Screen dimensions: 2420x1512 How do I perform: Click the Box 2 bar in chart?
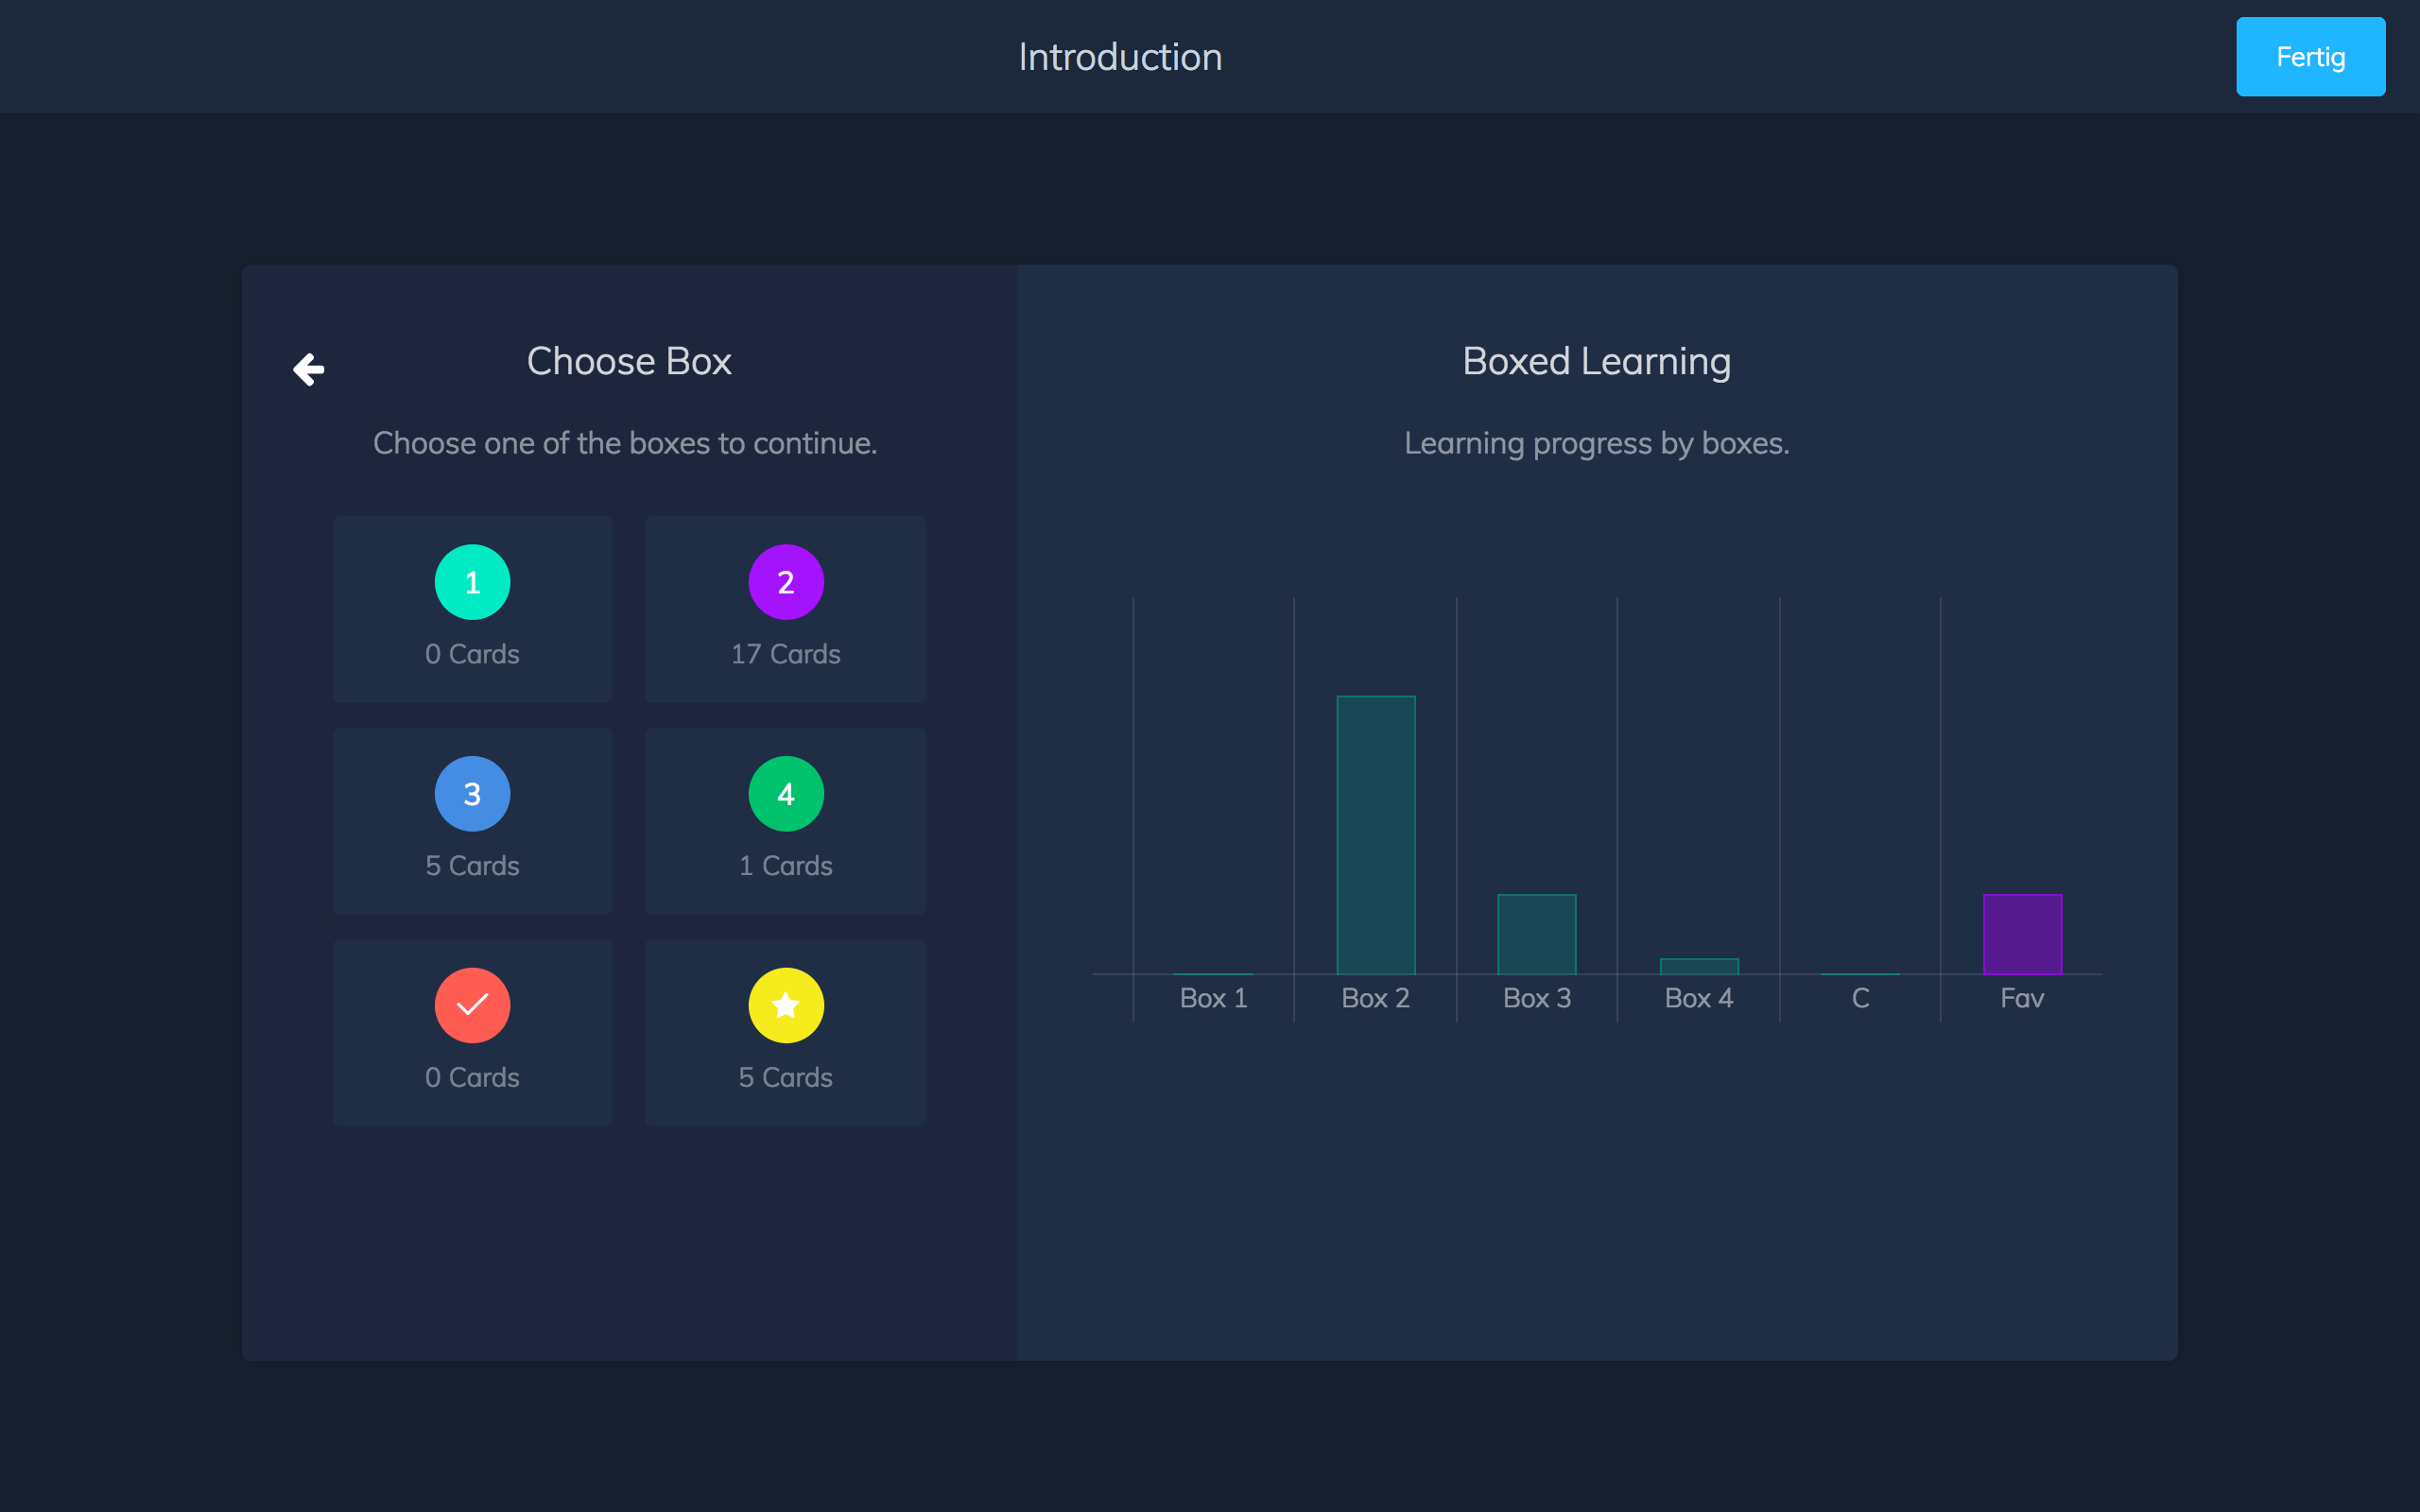(1375, 835)
